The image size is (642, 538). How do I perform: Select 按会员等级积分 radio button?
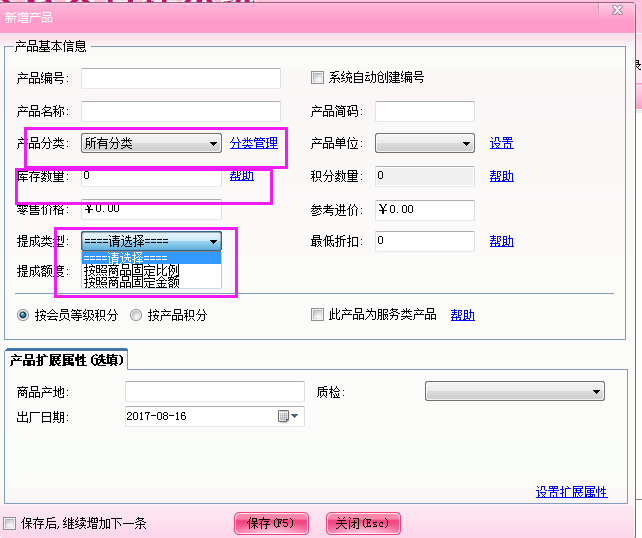pyautogui.click(x=23, y=315)
